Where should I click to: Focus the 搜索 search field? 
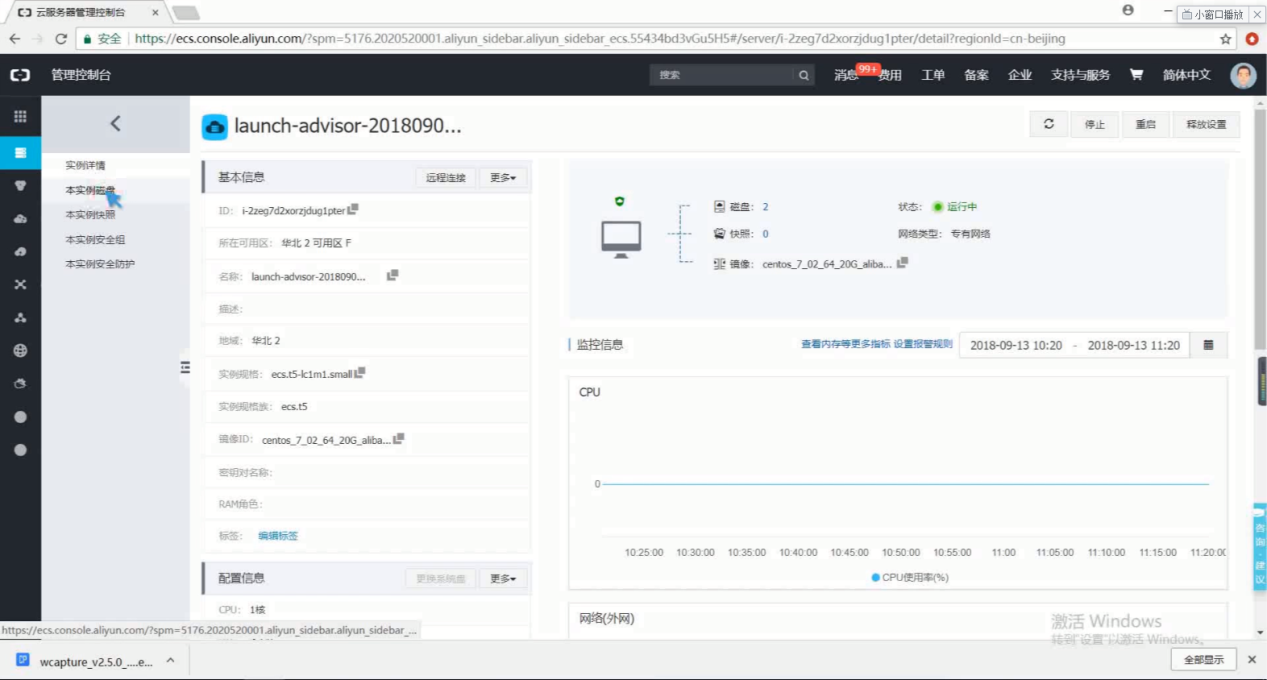coord(721,75)
